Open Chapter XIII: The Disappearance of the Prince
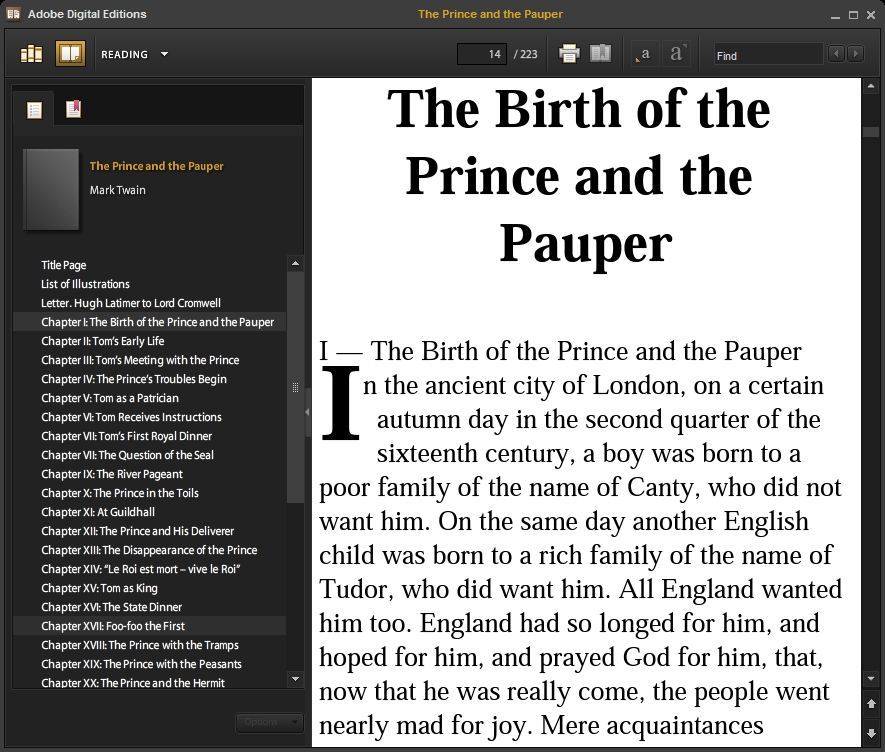Viewport: 885px width, 752px height. 149,550
